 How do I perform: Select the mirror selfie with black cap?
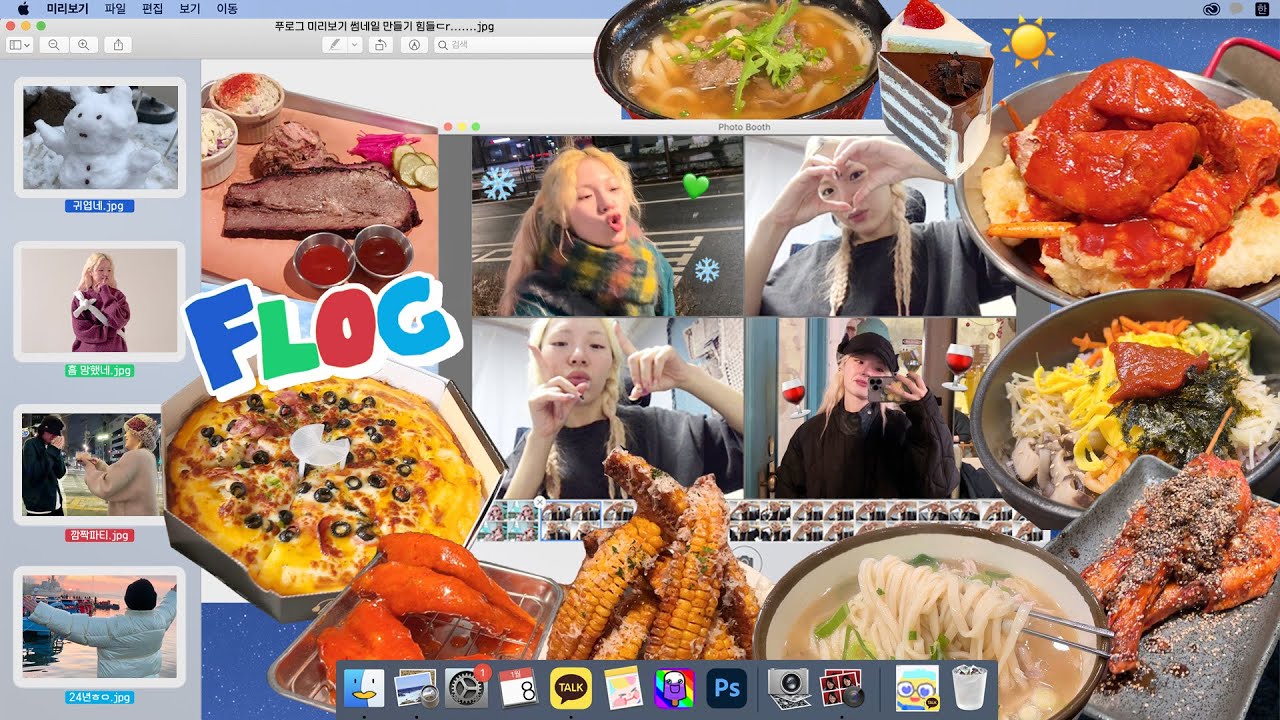(x=880, y=408)
